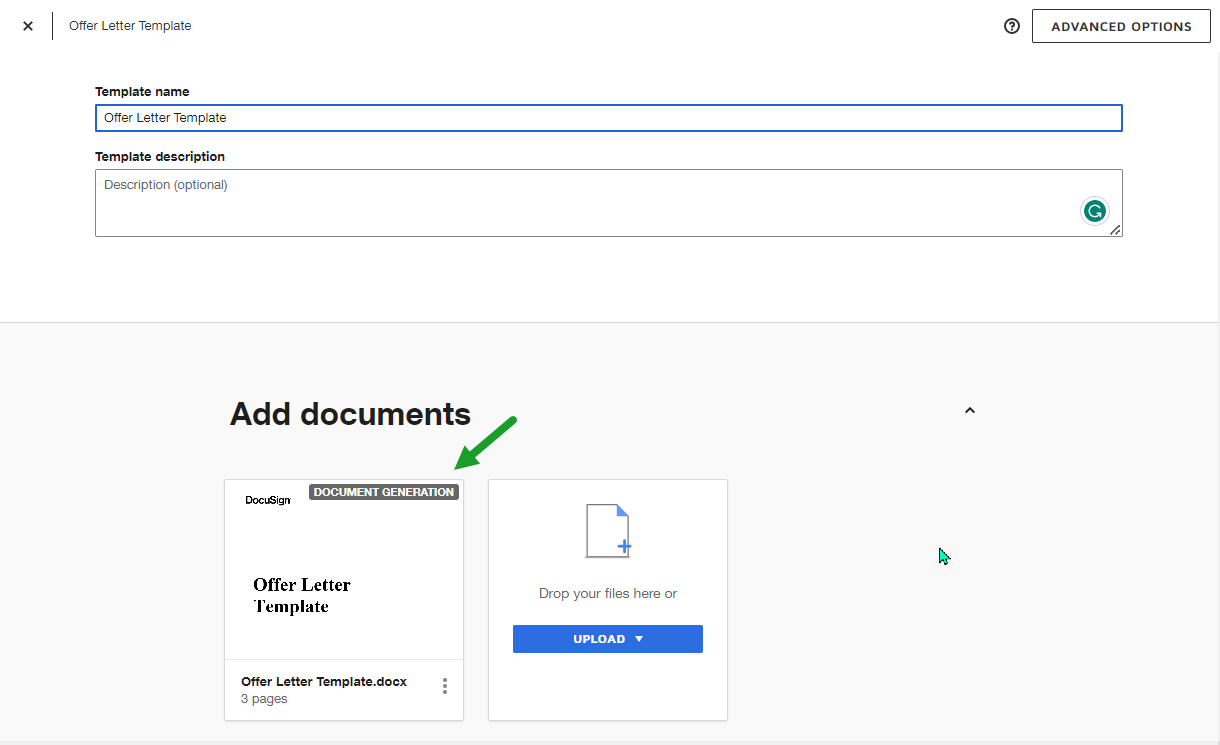Viewport: 1220px width, 745px height.
Task: Click the 'Add documents' section heading
Action: tap(350, 413)
